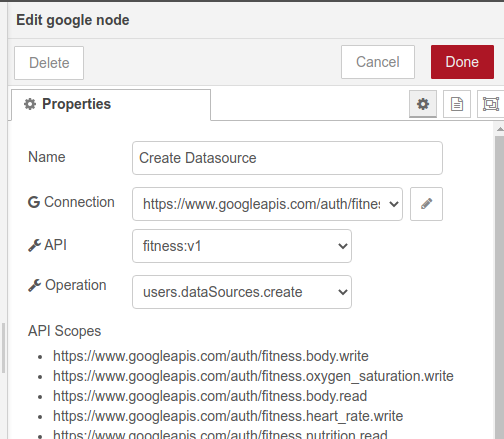Select the fitness.body.write scope text
504x439 pixels.
pyautogui.click(x=211, y=356)
